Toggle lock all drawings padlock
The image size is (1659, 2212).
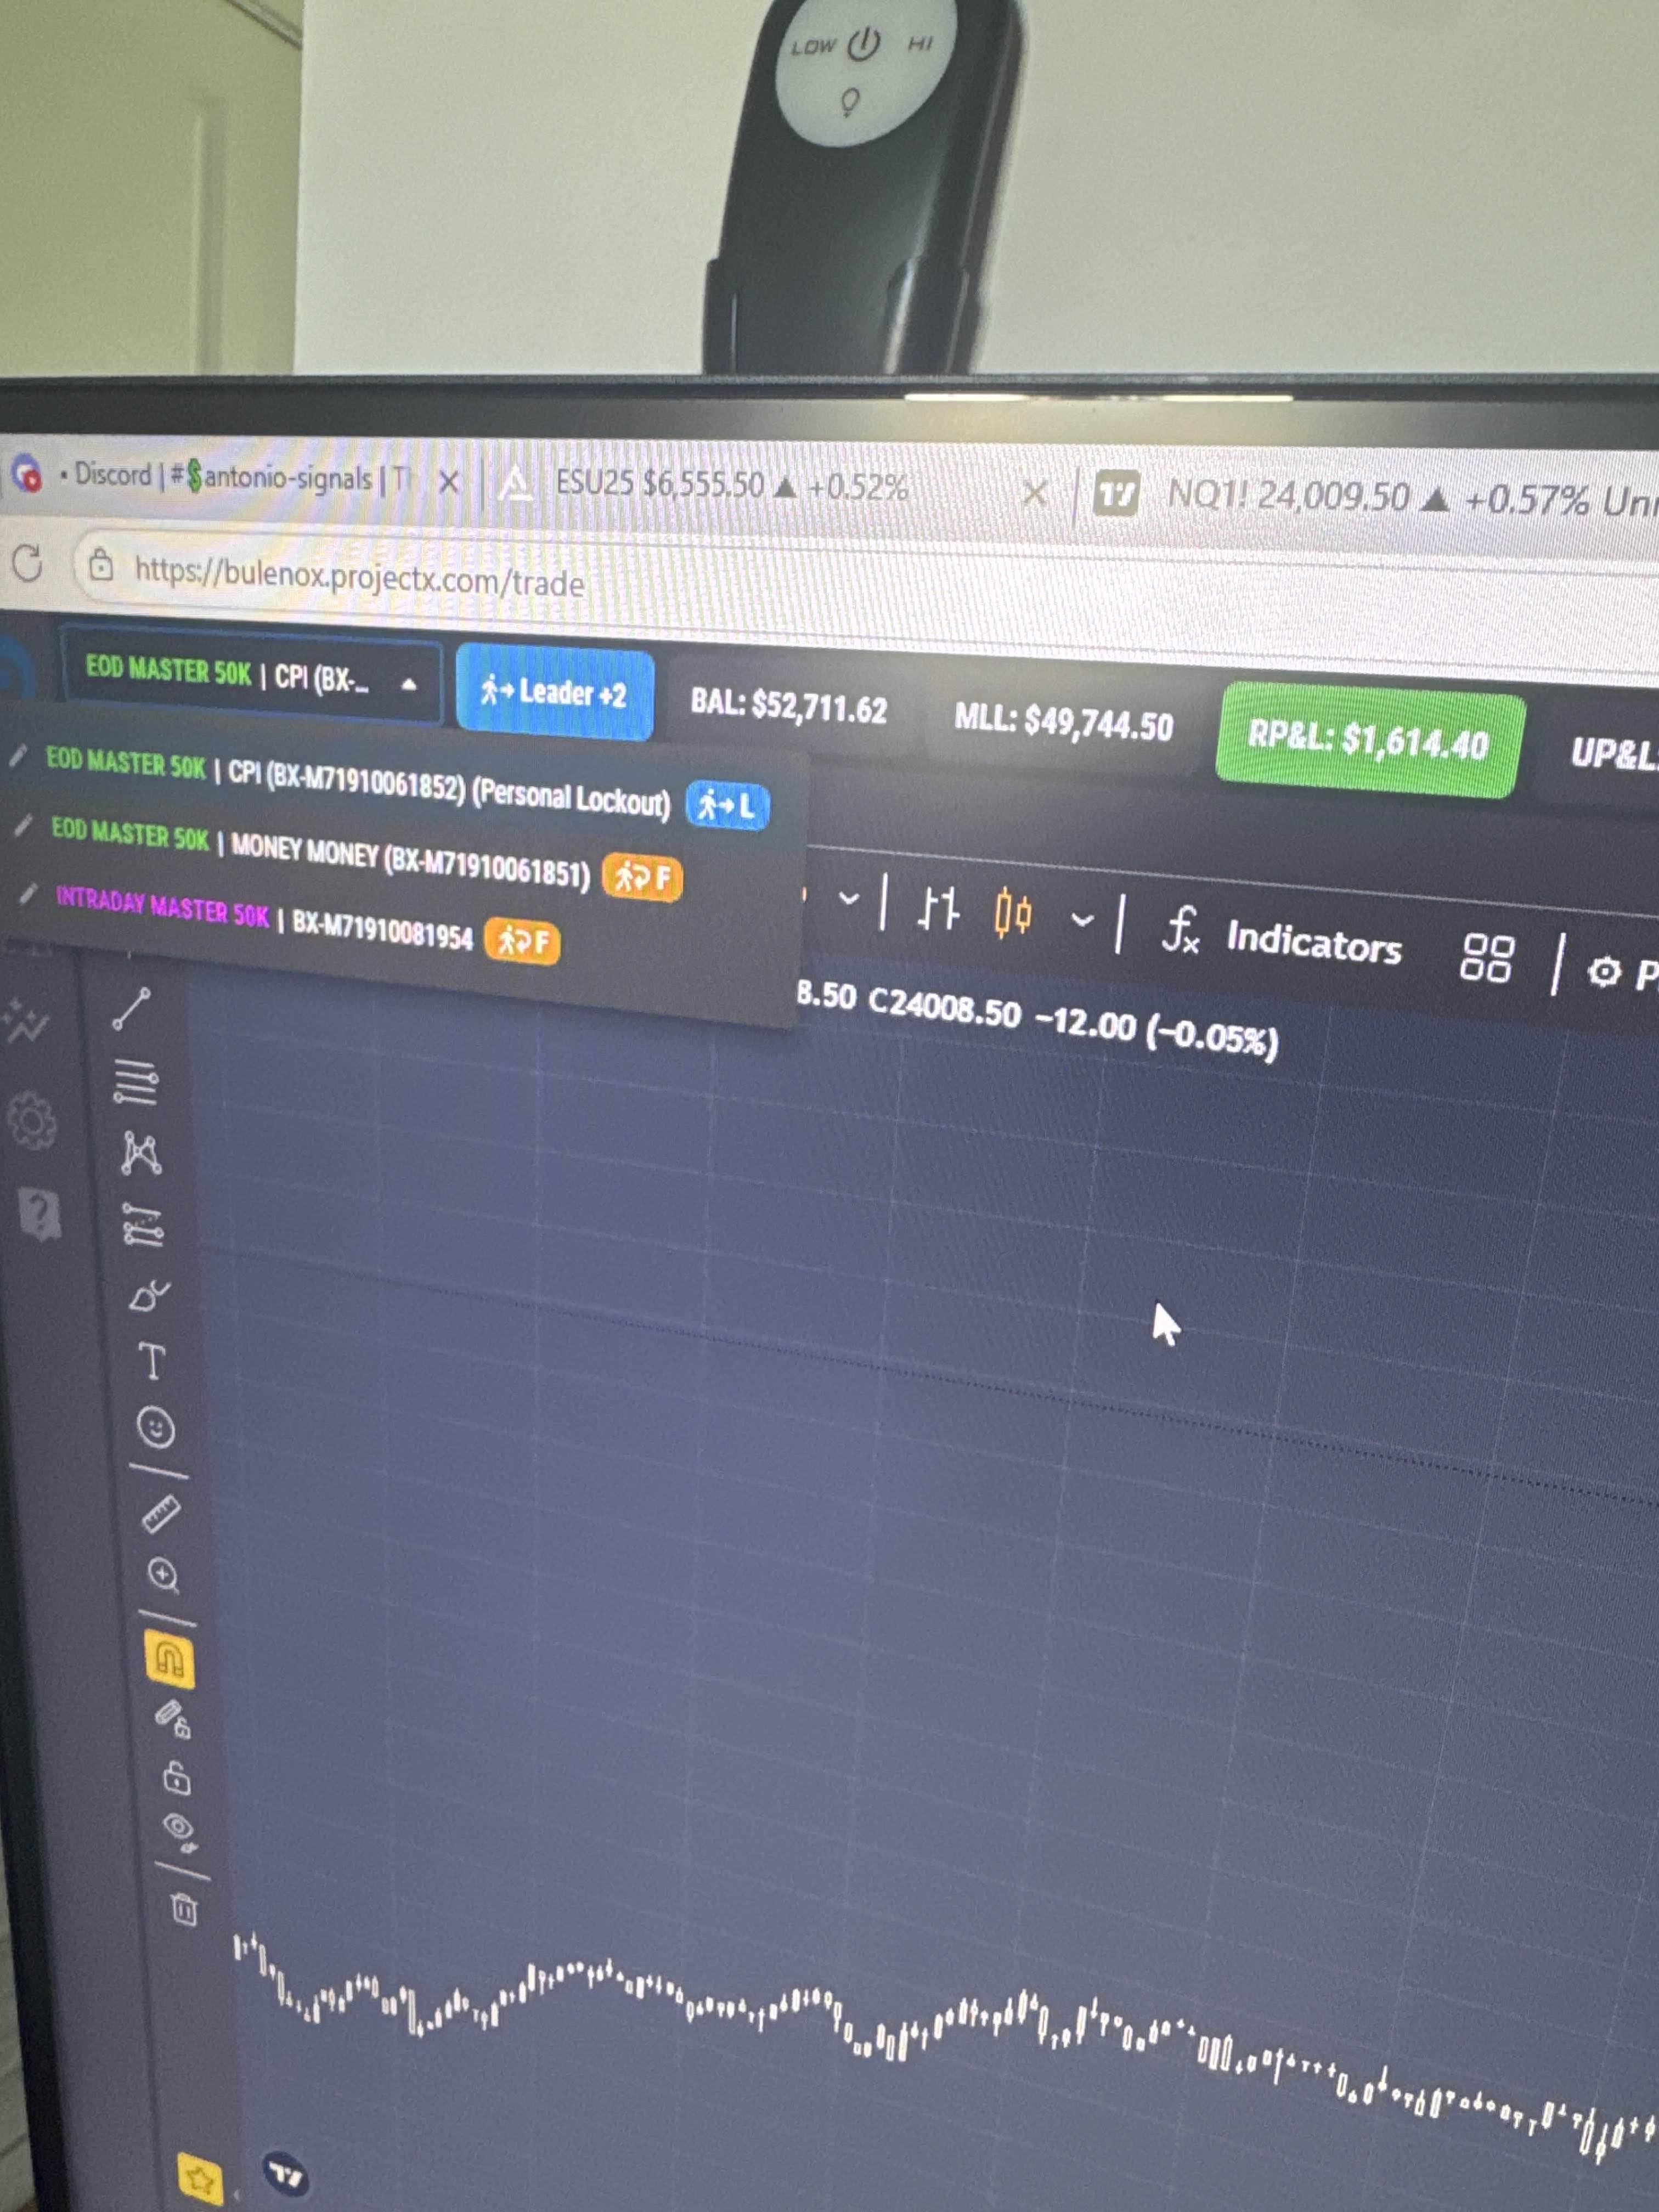[x=177, y=1779]
